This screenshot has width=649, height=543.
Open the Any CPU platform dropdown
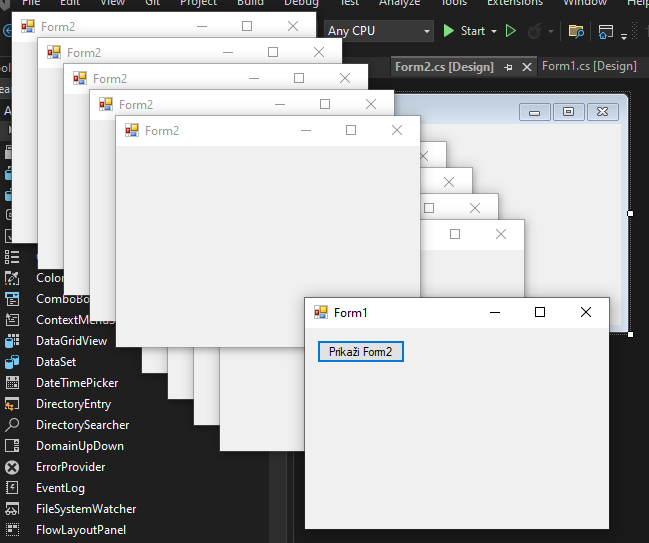(379, 31)
